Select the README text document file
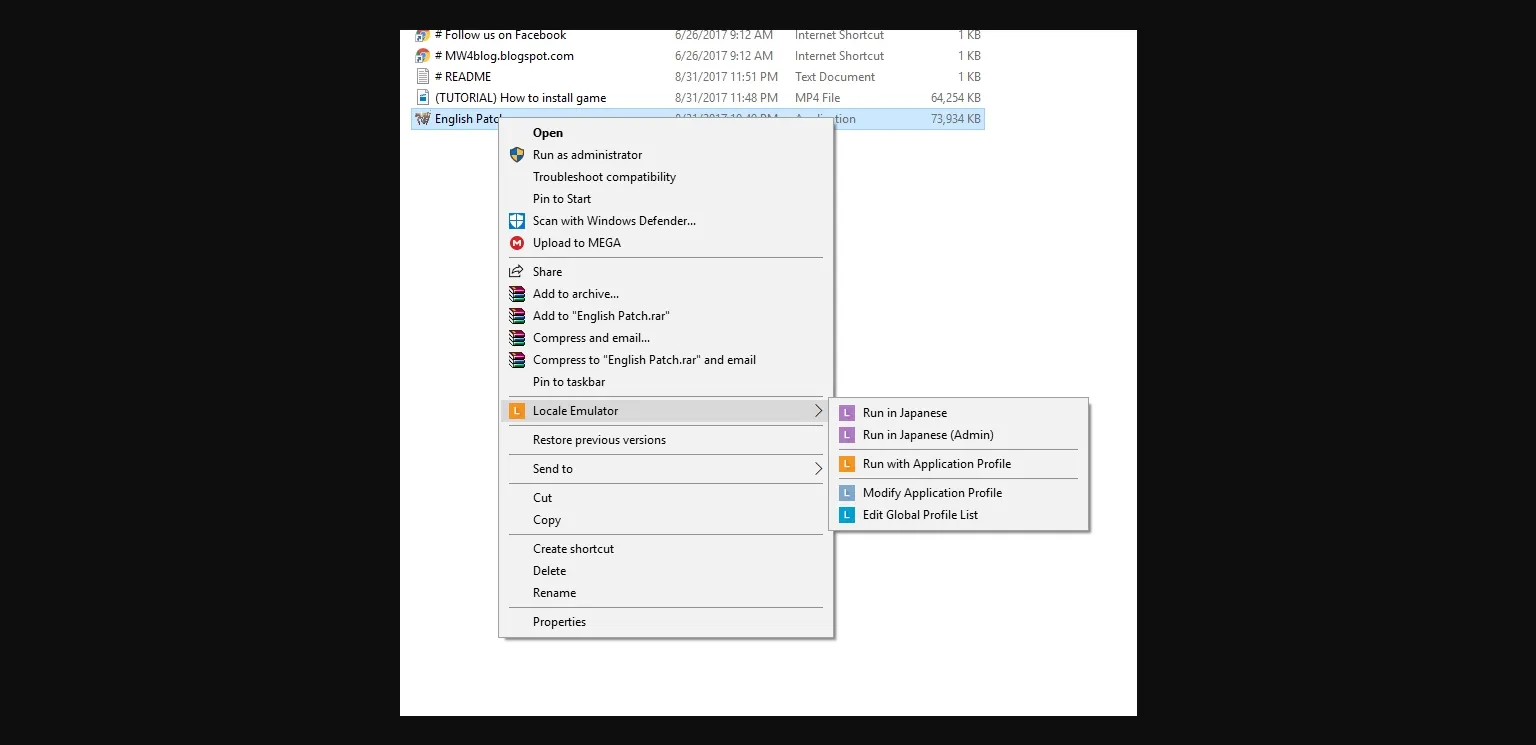The height and width of the screenshot is (745, 1536). point(468,77)
